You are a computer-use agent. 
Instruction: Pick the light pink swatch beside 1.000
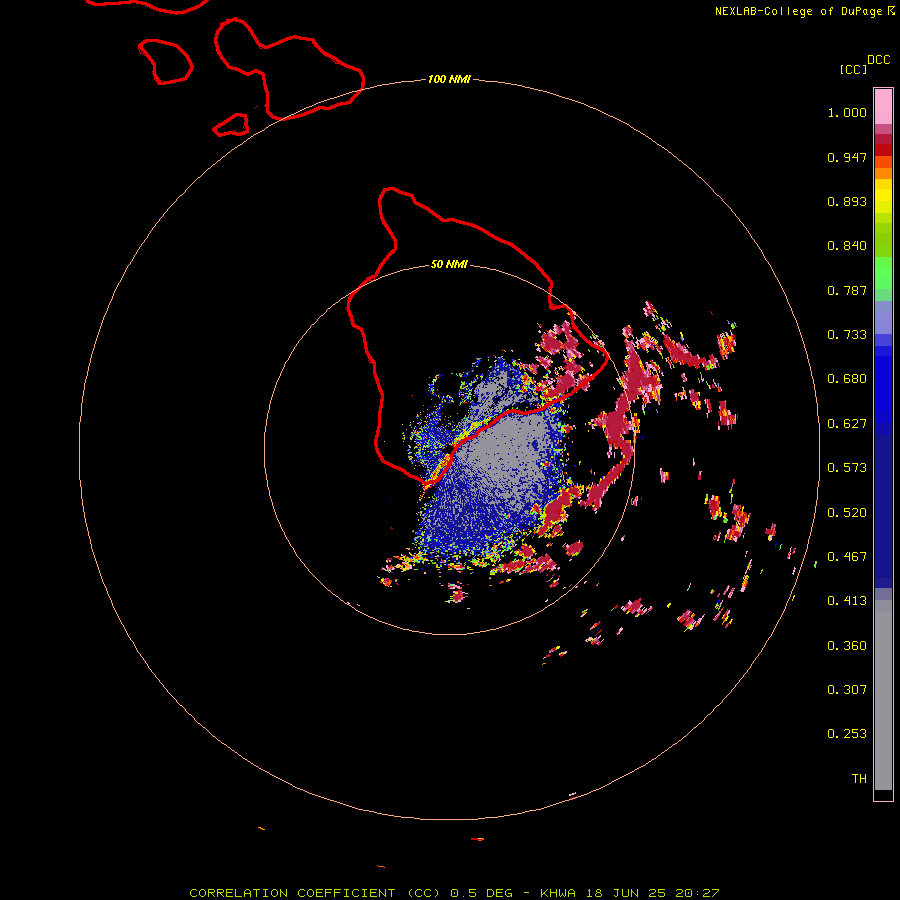point(883,107)
